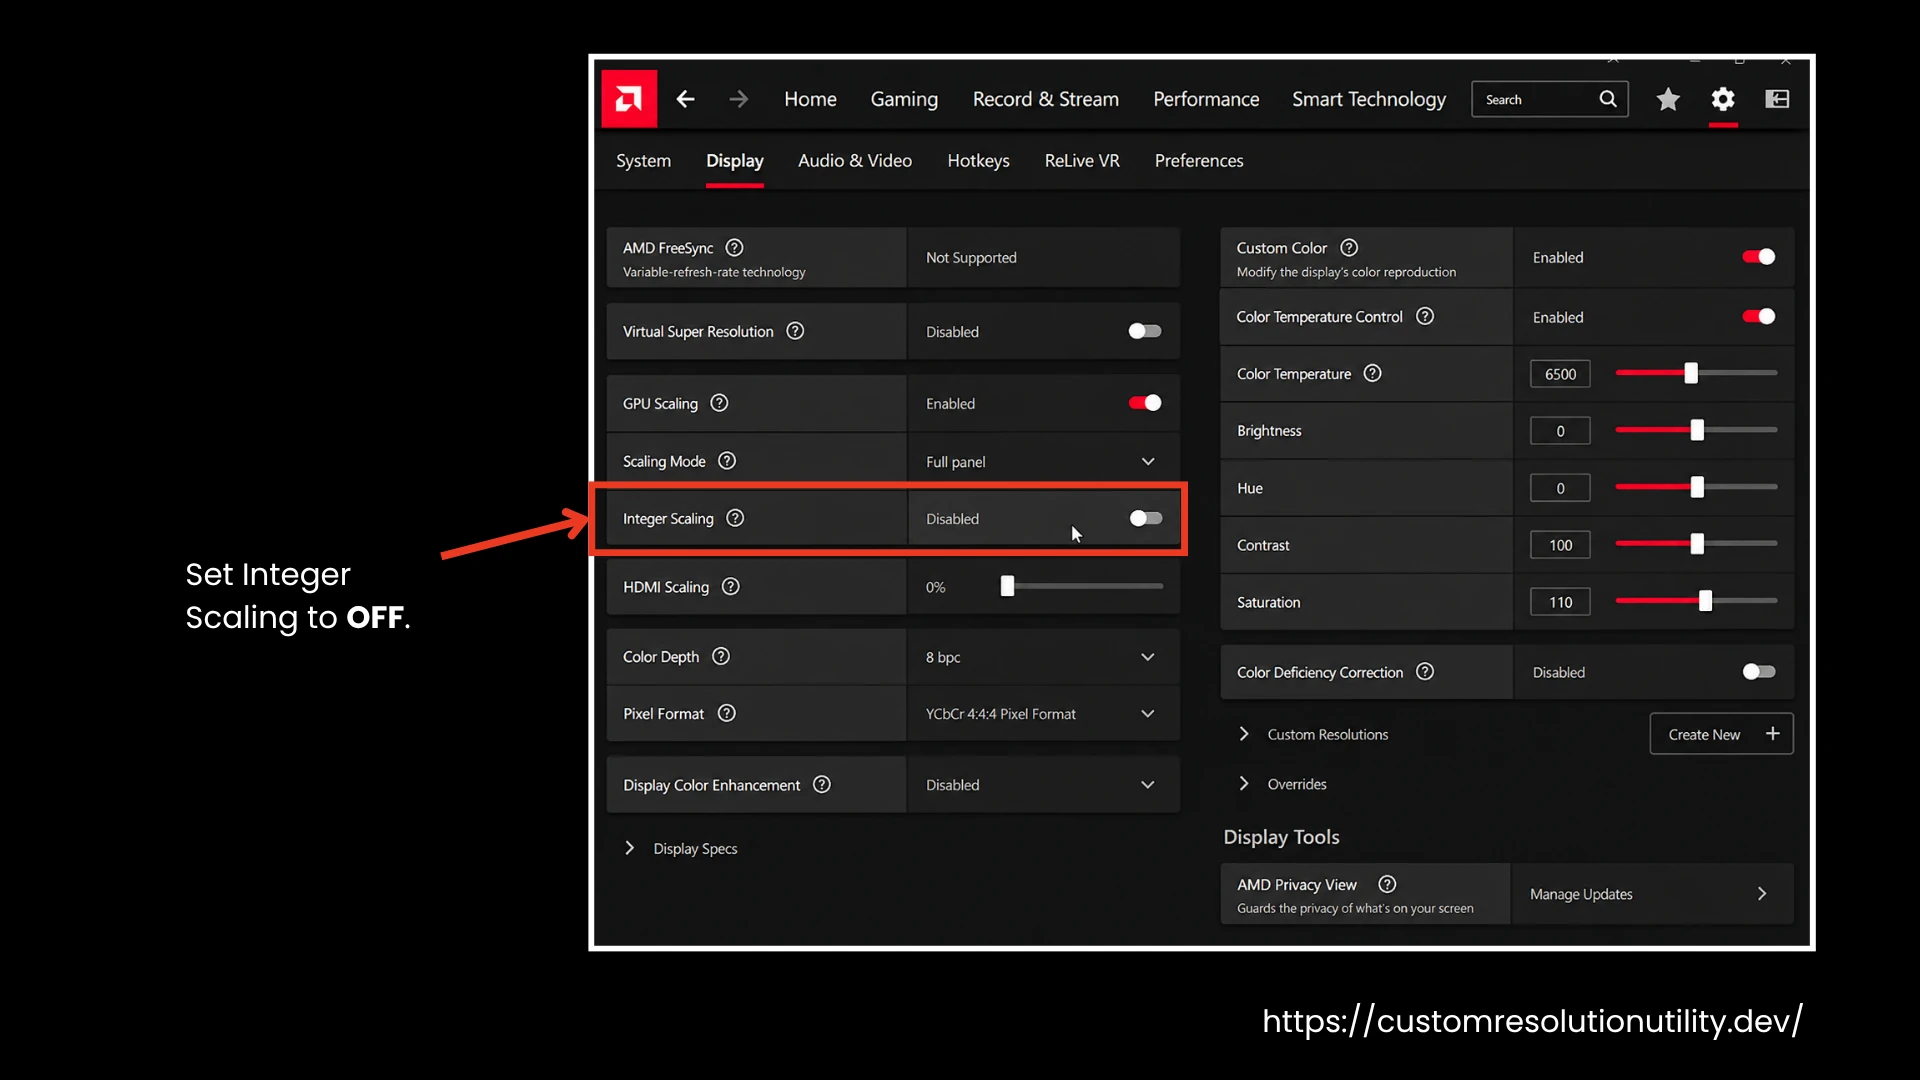
Task: Open help for HDMI Scaling
Action: (x=731, y=586)
